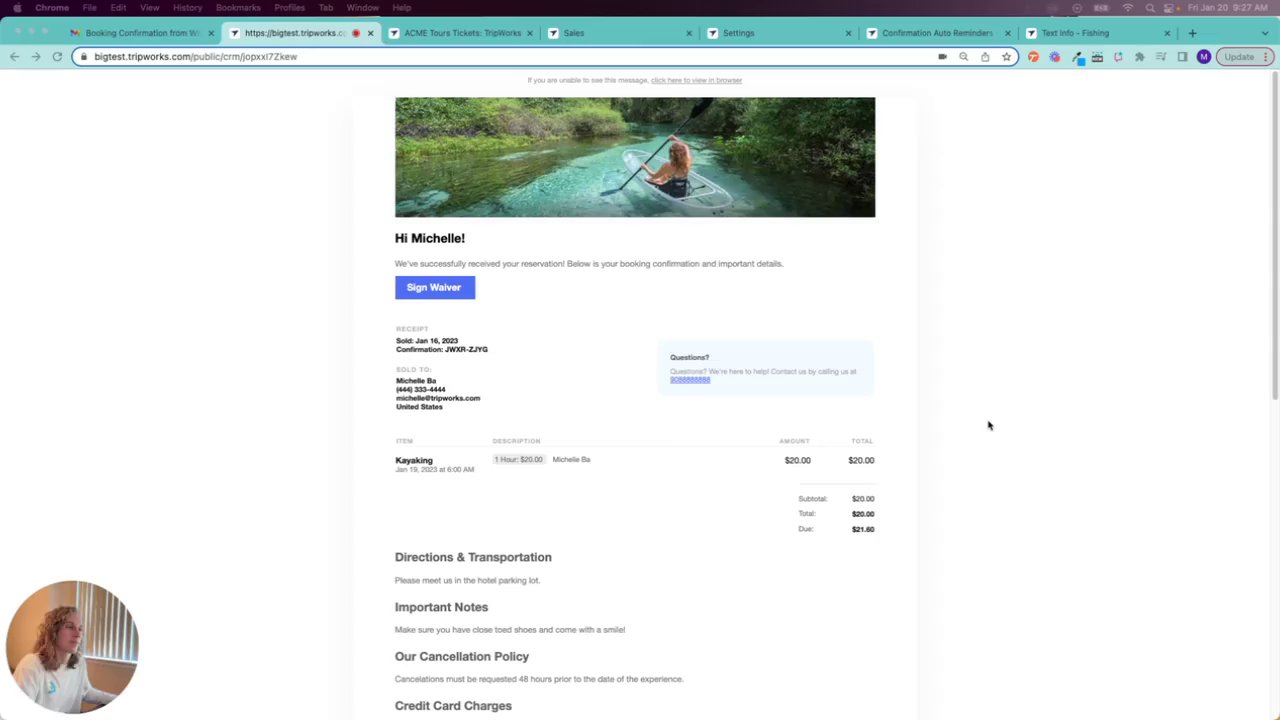Click the lock icon in the address bar
Image resolution: width=1280 pixels, height=720 pixels.
(x=84, y=57)
